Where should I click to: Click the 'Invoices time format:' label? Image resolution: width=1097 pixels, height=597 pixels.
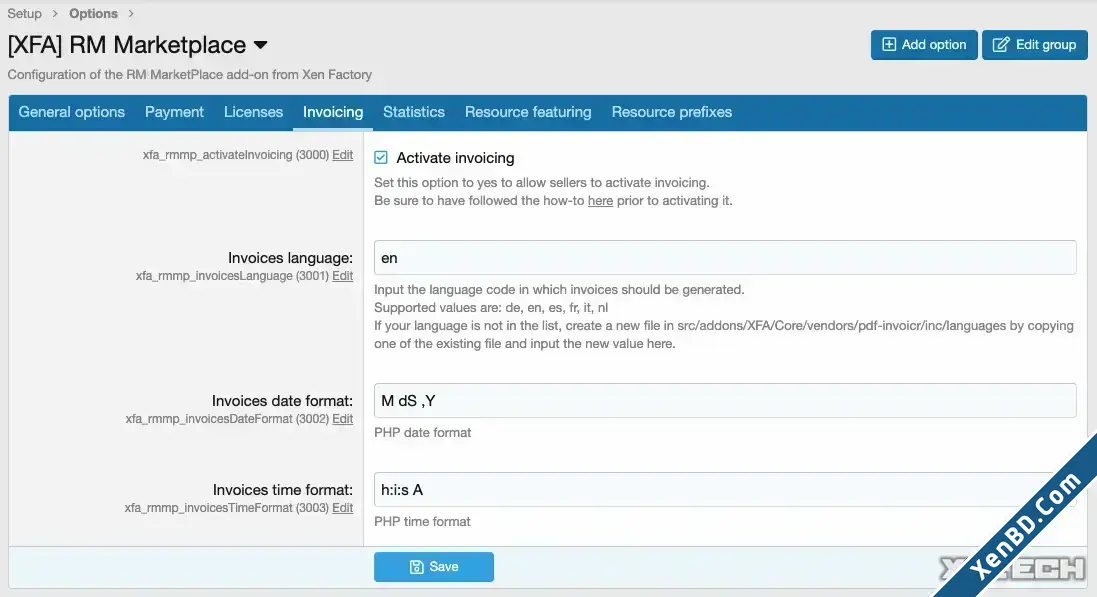pos(283,490)
